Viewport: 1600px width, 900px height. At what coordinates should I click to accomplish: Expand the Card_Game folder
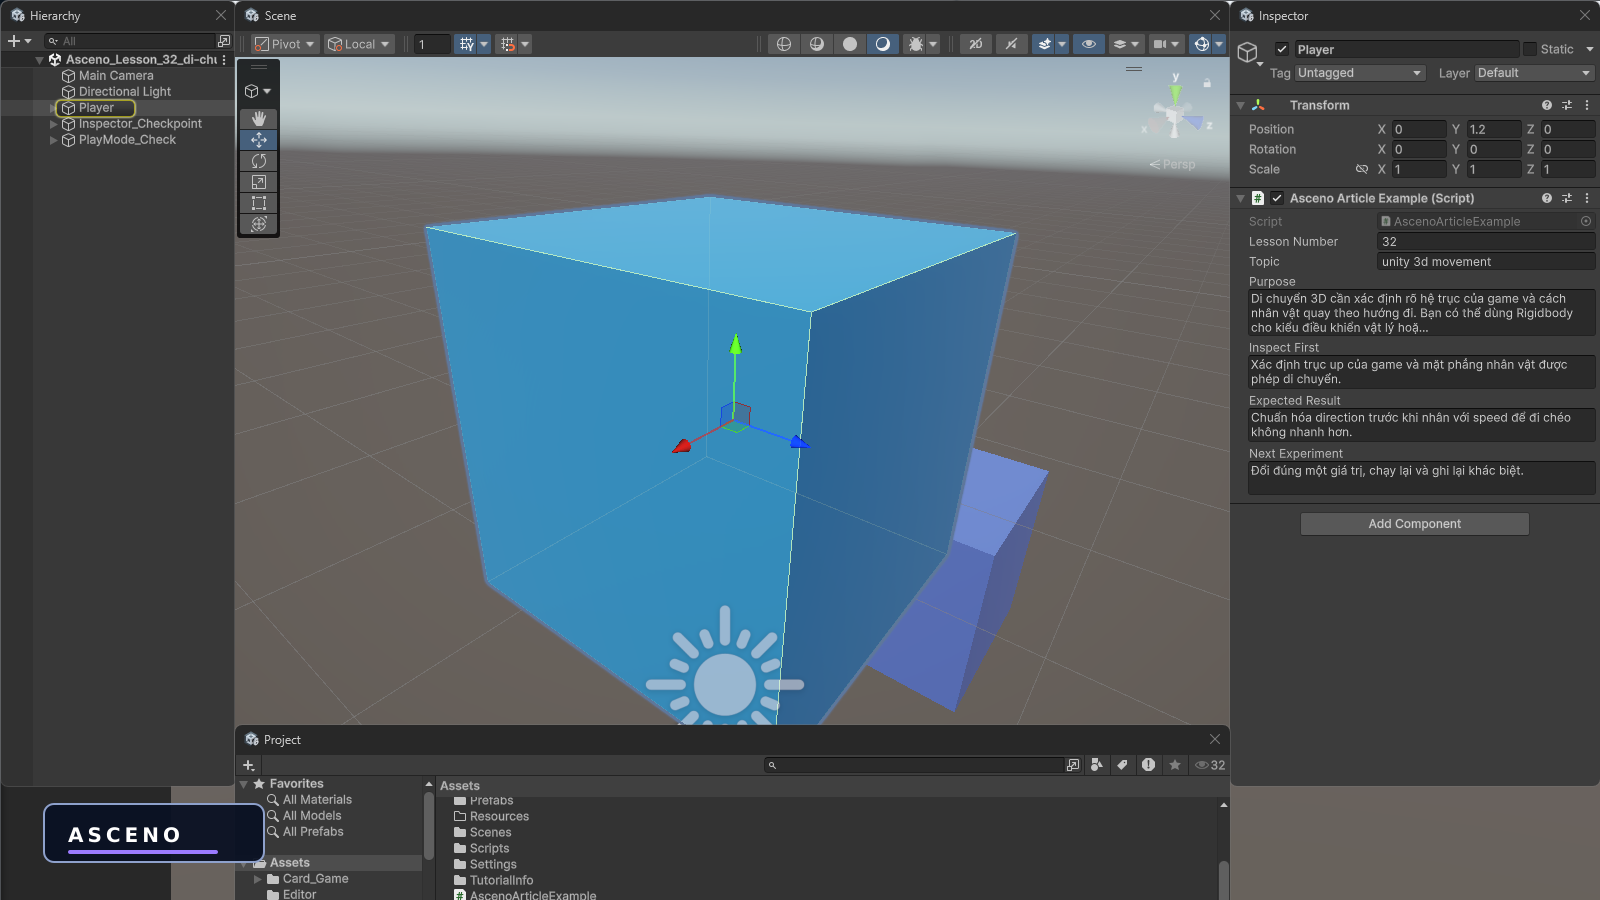[x=258, y=879]
